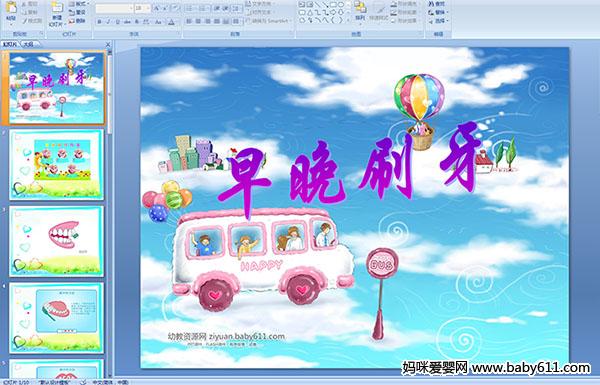The width and height of the screenshot is (600, 385).
Task: Switch to the Slides tab in pane
Action: 10,44
